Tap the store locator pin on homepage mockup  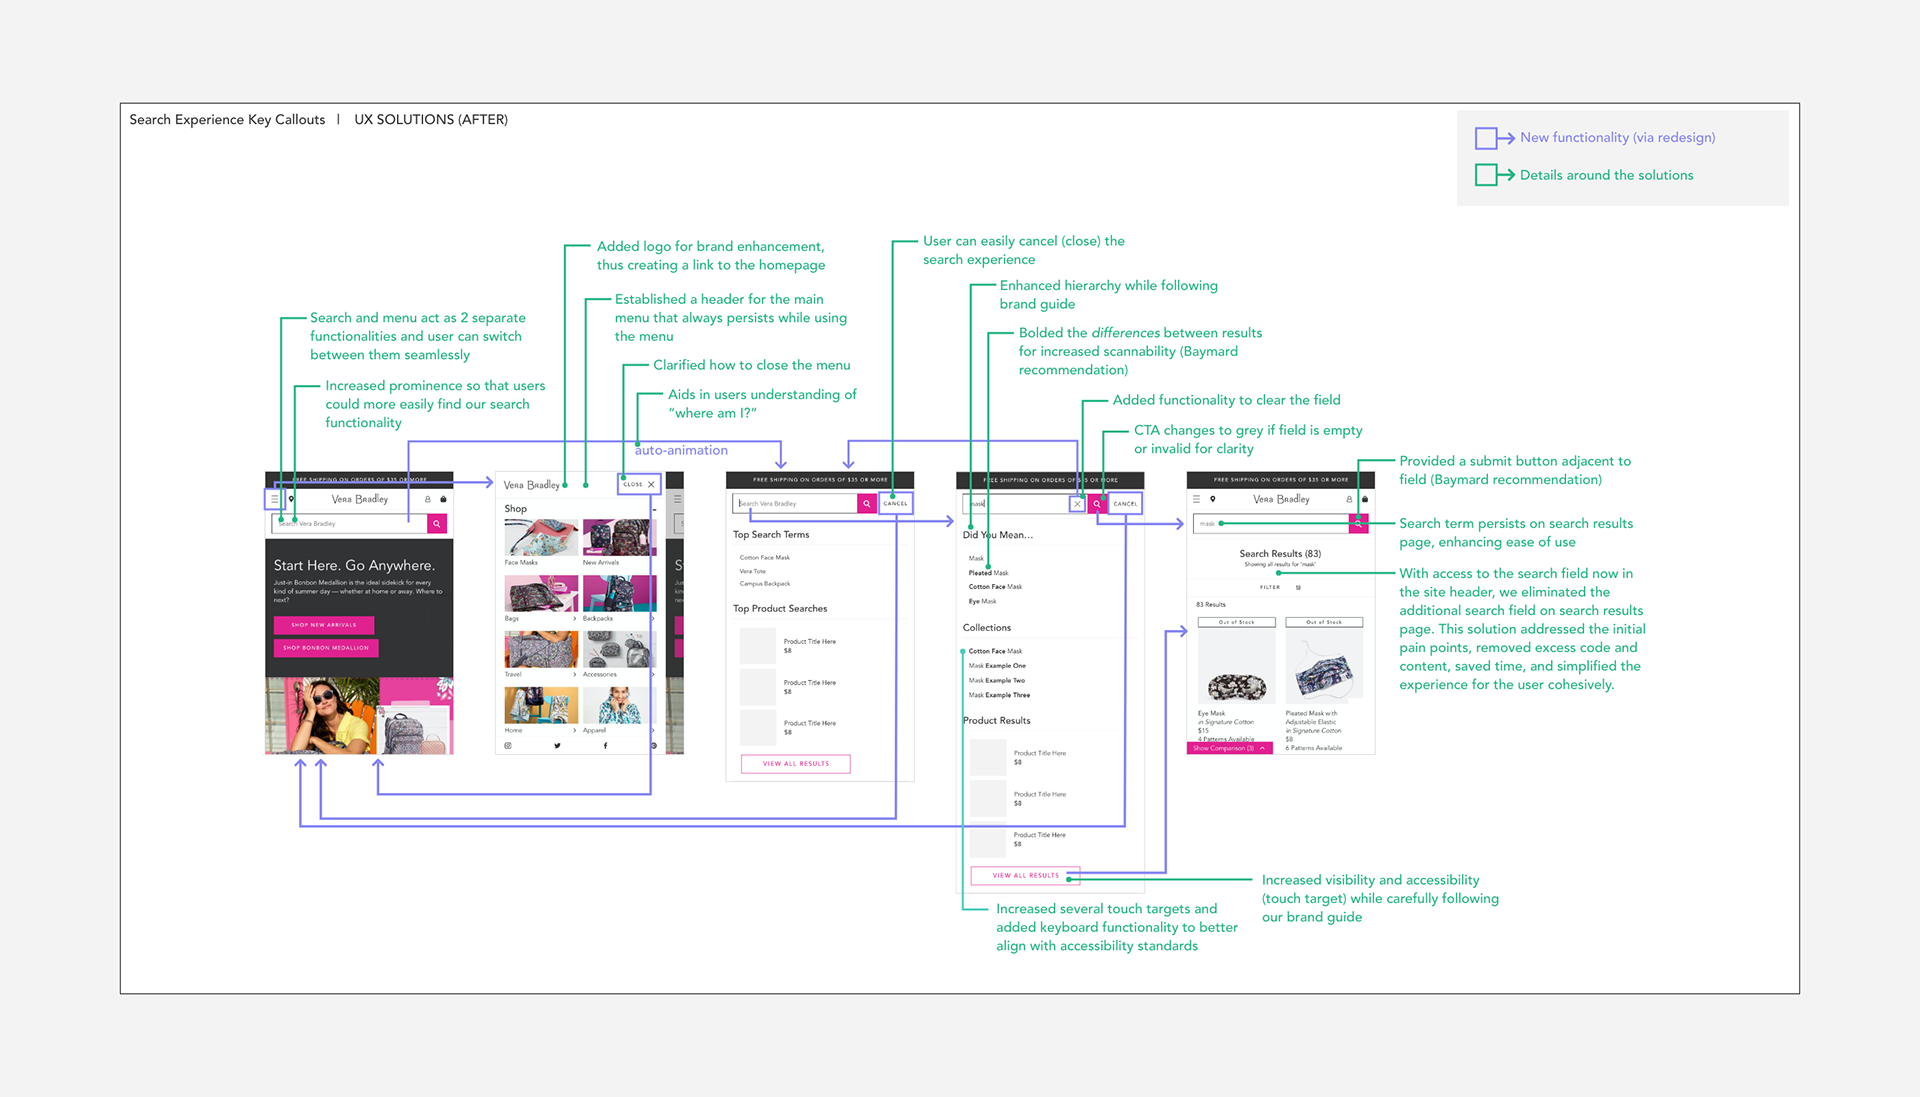point(291,499)
